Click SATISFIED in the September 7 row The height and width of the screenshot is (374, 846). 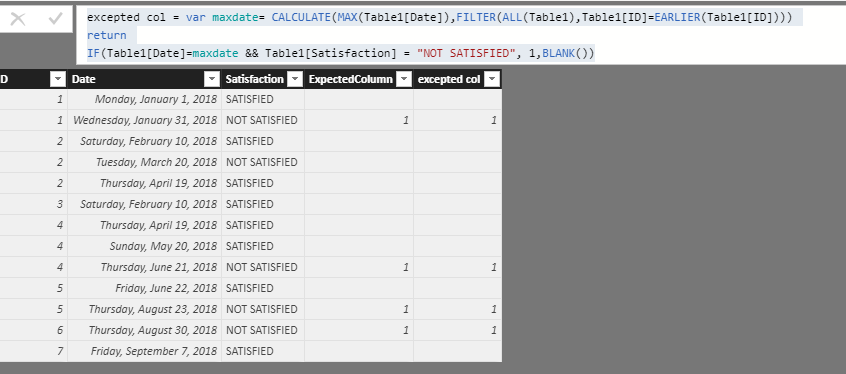[x=250, y=352]
